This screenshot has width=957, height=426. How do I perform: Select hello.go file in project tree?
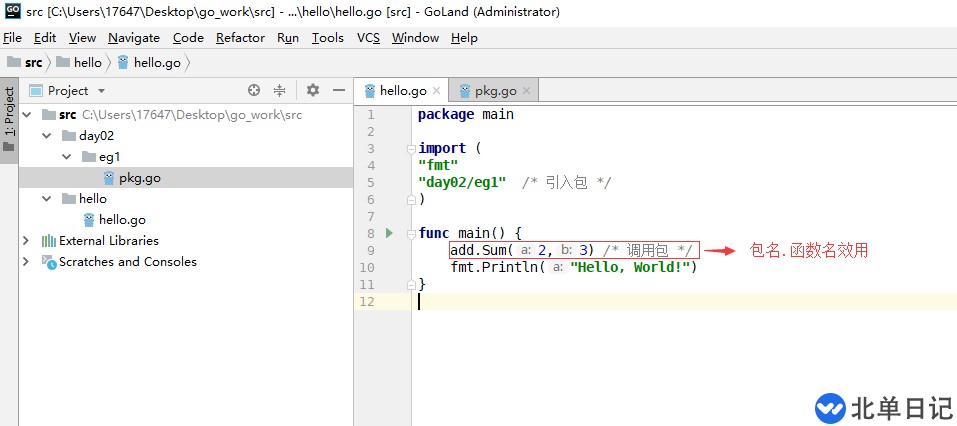pos(122,220)
